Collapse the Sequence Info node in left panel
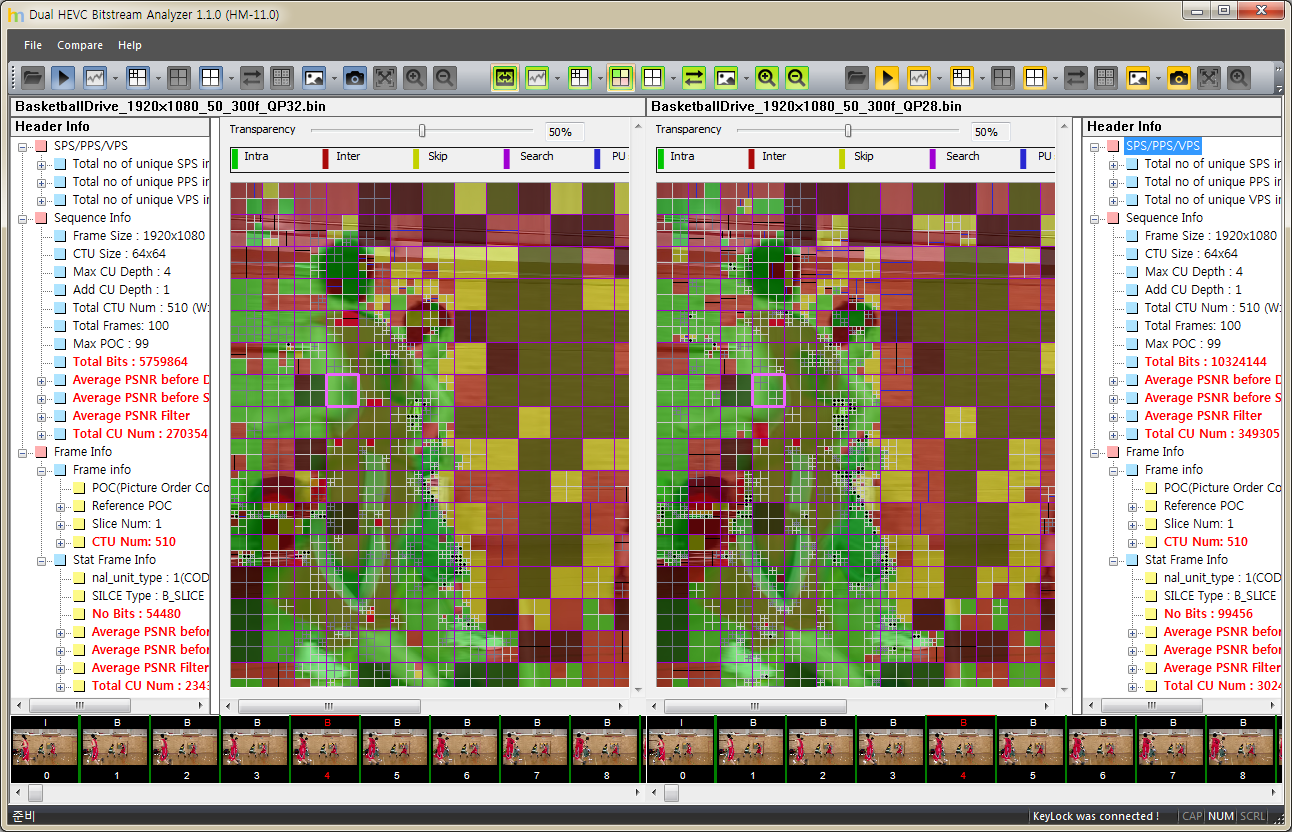This screenshot has width=1292, height=832. pos(23,218)
